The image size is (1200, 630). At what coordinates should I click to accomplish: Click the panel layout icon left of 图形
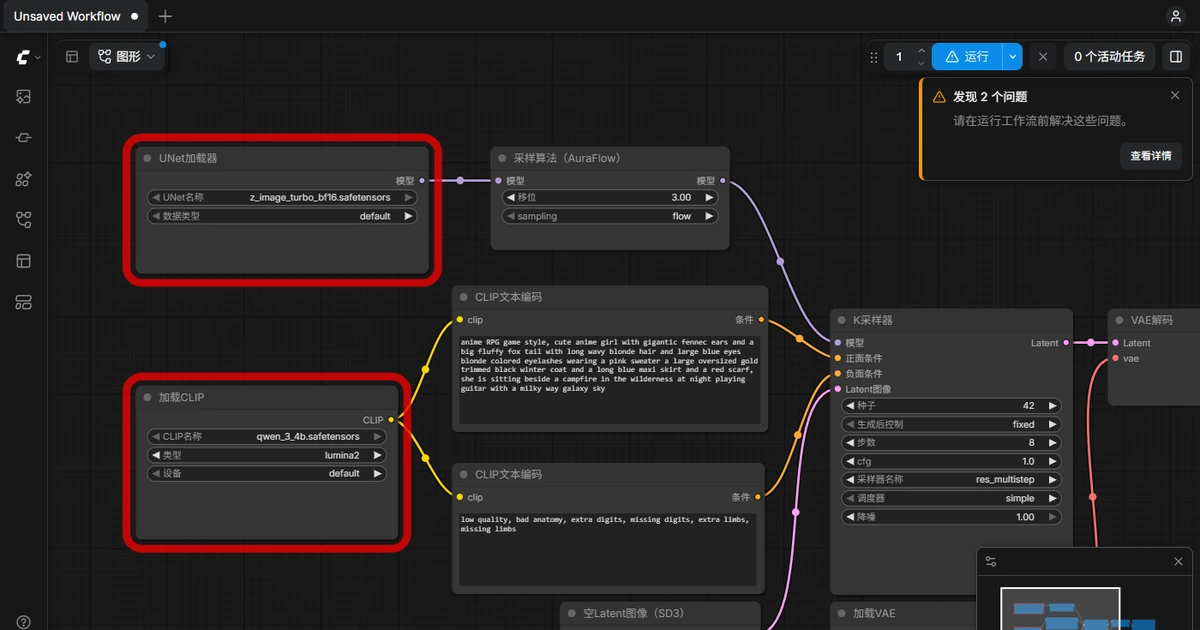point(72,57)
